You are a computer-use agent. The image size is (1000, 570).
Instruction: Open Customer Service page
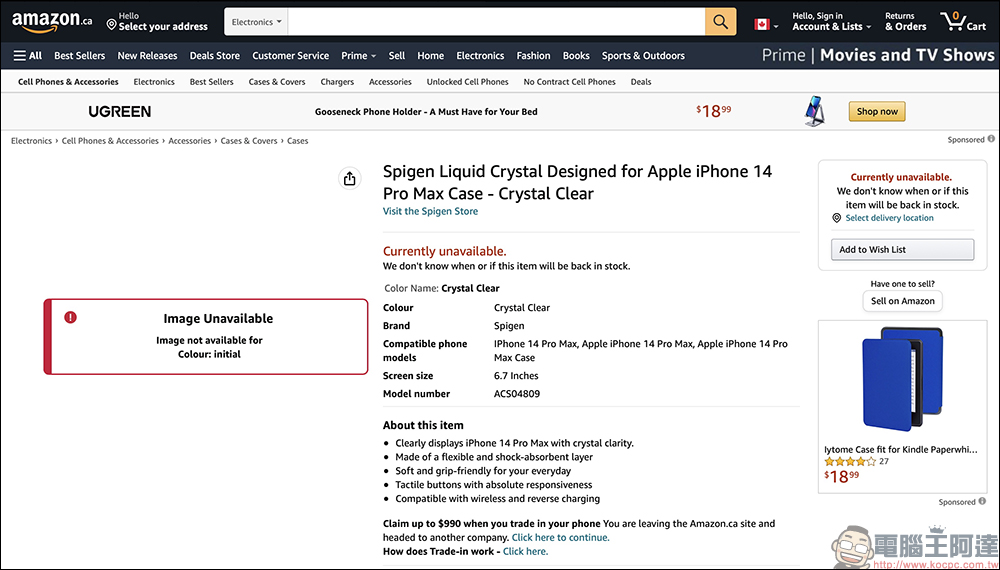click(x=290, y=55)
